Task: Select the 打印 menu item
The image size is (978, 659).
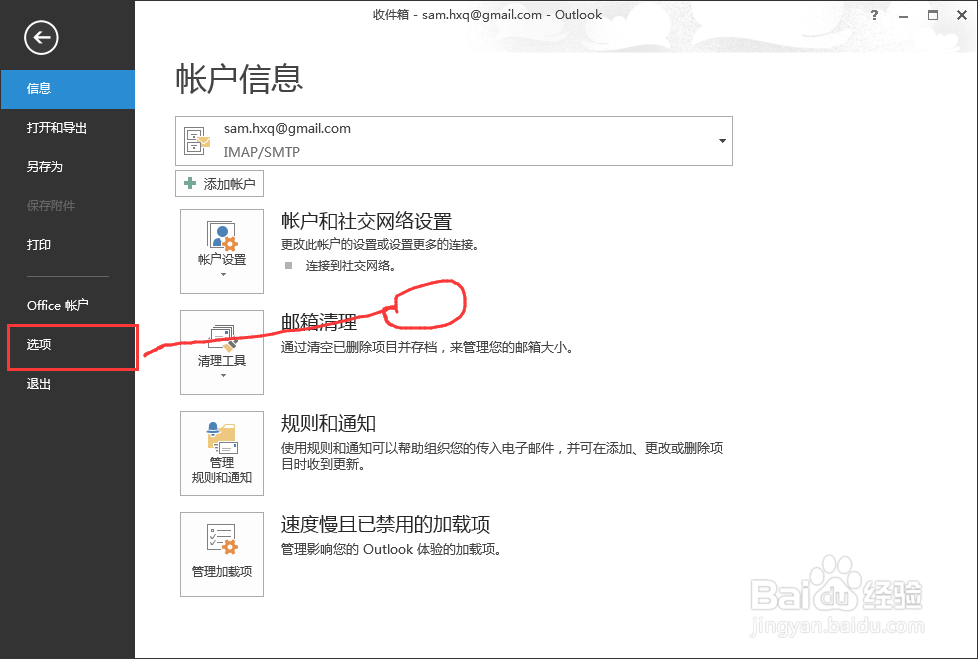Action: (67, 244)
